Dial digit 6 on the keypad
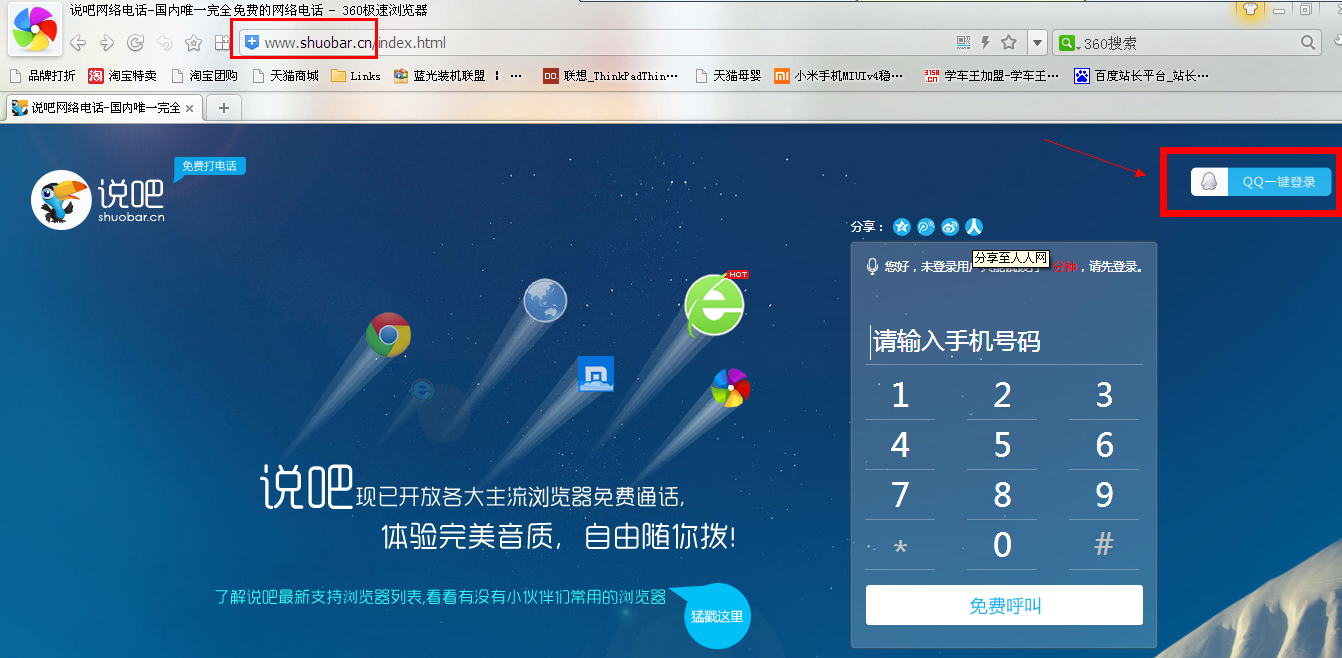 pos(1104,445)
